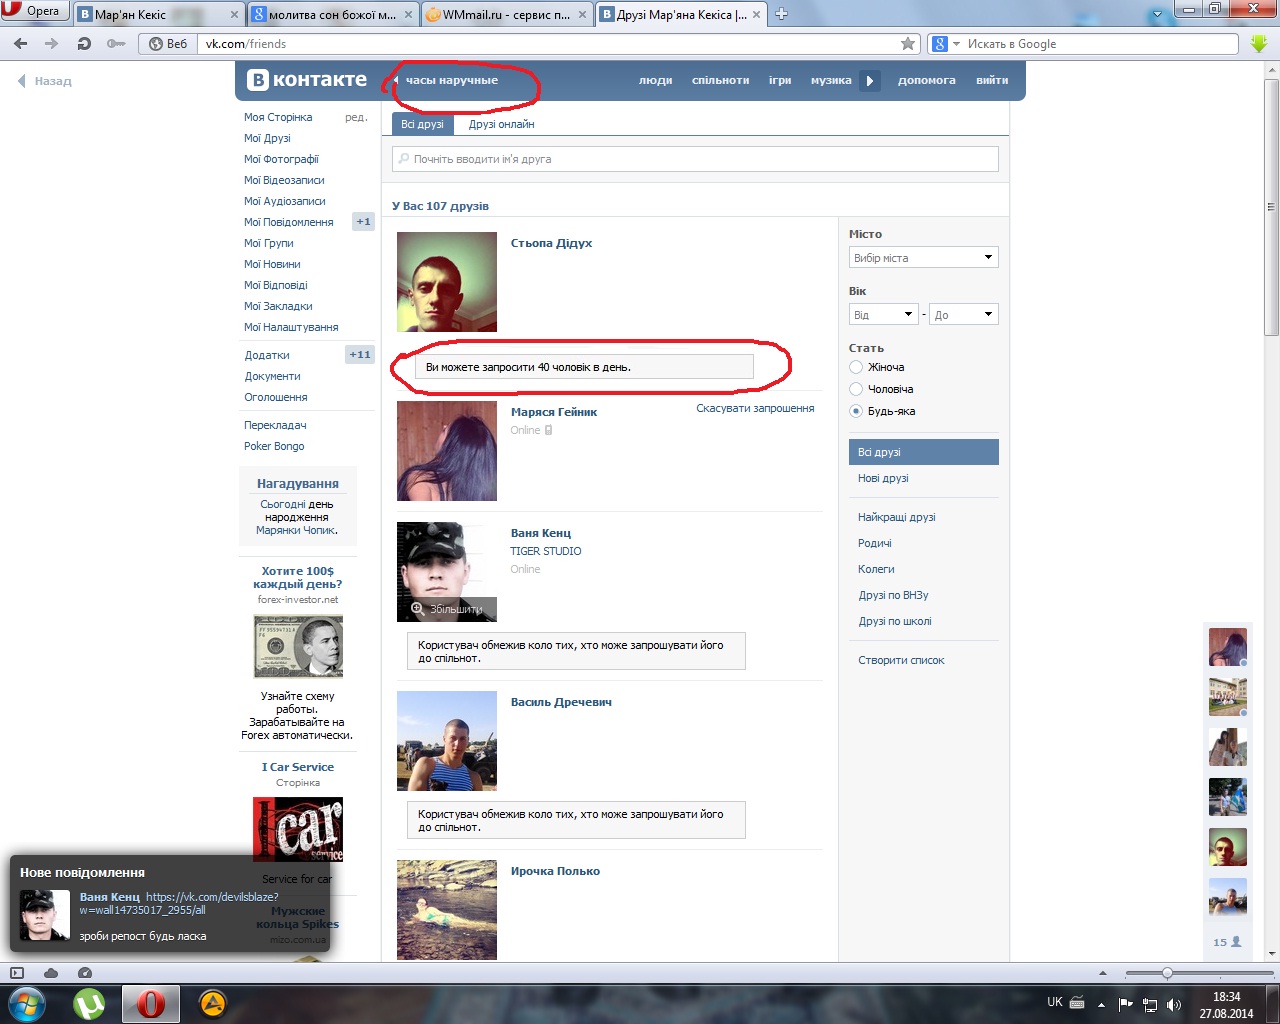Close the WMmail.ru tab
The width and height of the screenshot is (1280, 1024).
[582, 15]
